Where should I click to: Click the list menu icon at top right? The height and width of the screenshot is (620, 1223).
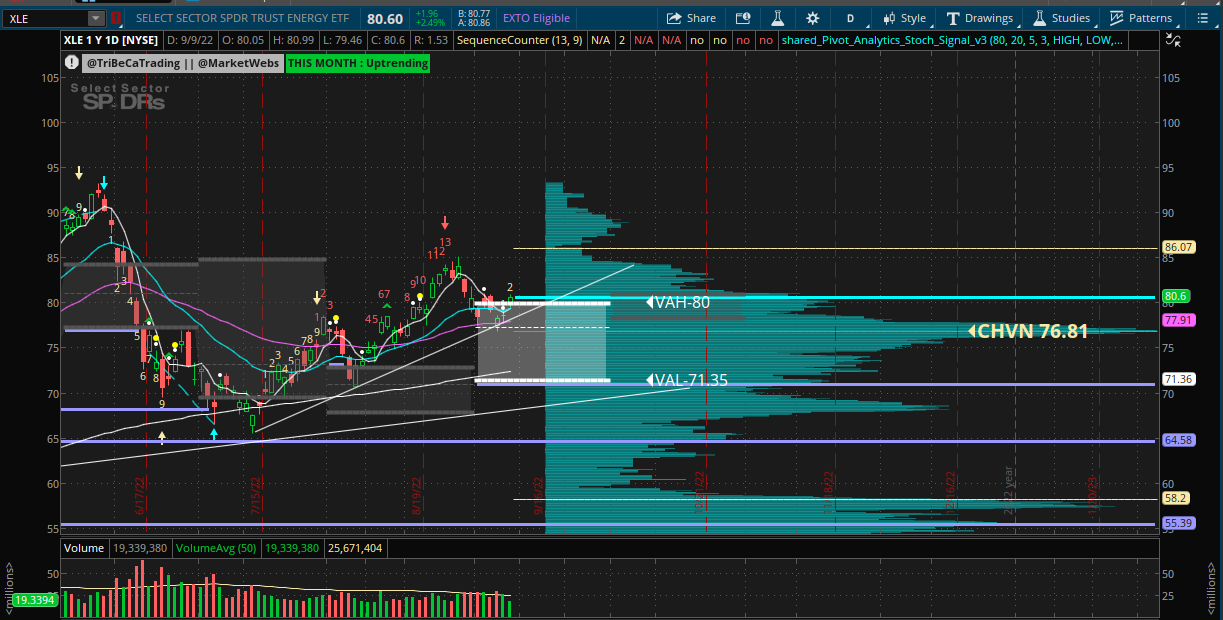pyautogui.click(x=1202, y=18)
